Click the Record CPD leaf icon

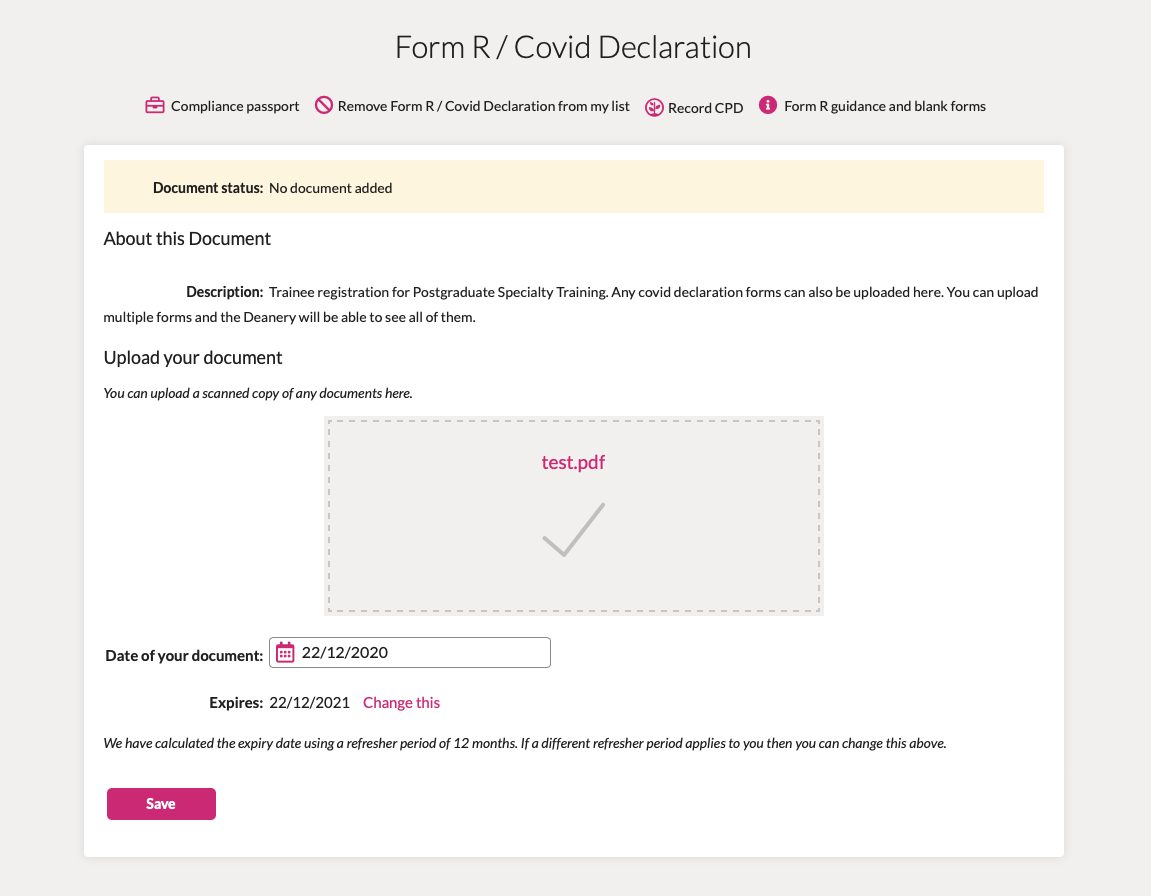pos(654,108)
